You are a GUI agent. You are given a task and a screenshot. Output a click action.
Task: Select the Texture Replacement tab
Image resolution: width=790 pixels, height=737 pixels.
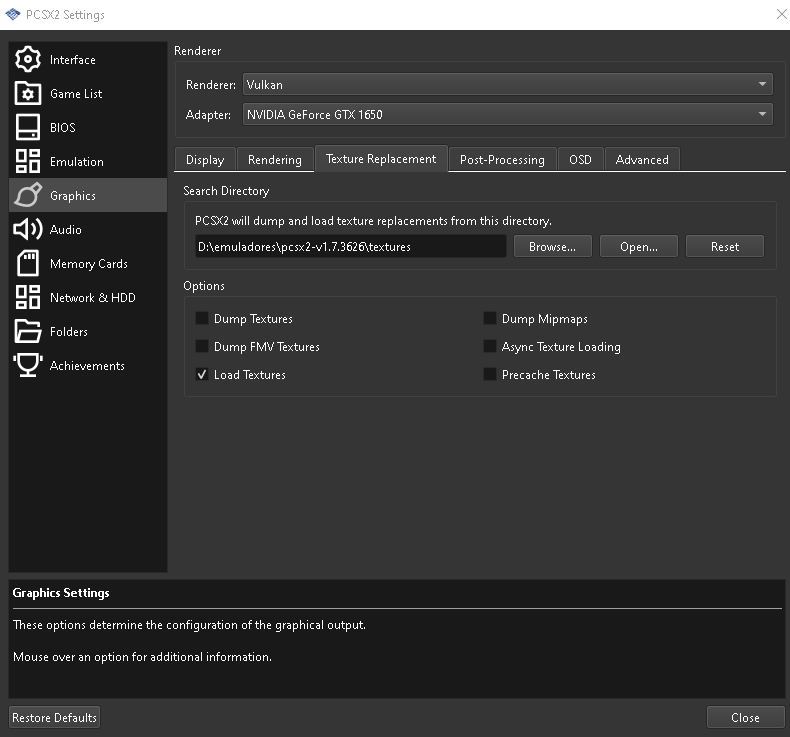point(381,159)
